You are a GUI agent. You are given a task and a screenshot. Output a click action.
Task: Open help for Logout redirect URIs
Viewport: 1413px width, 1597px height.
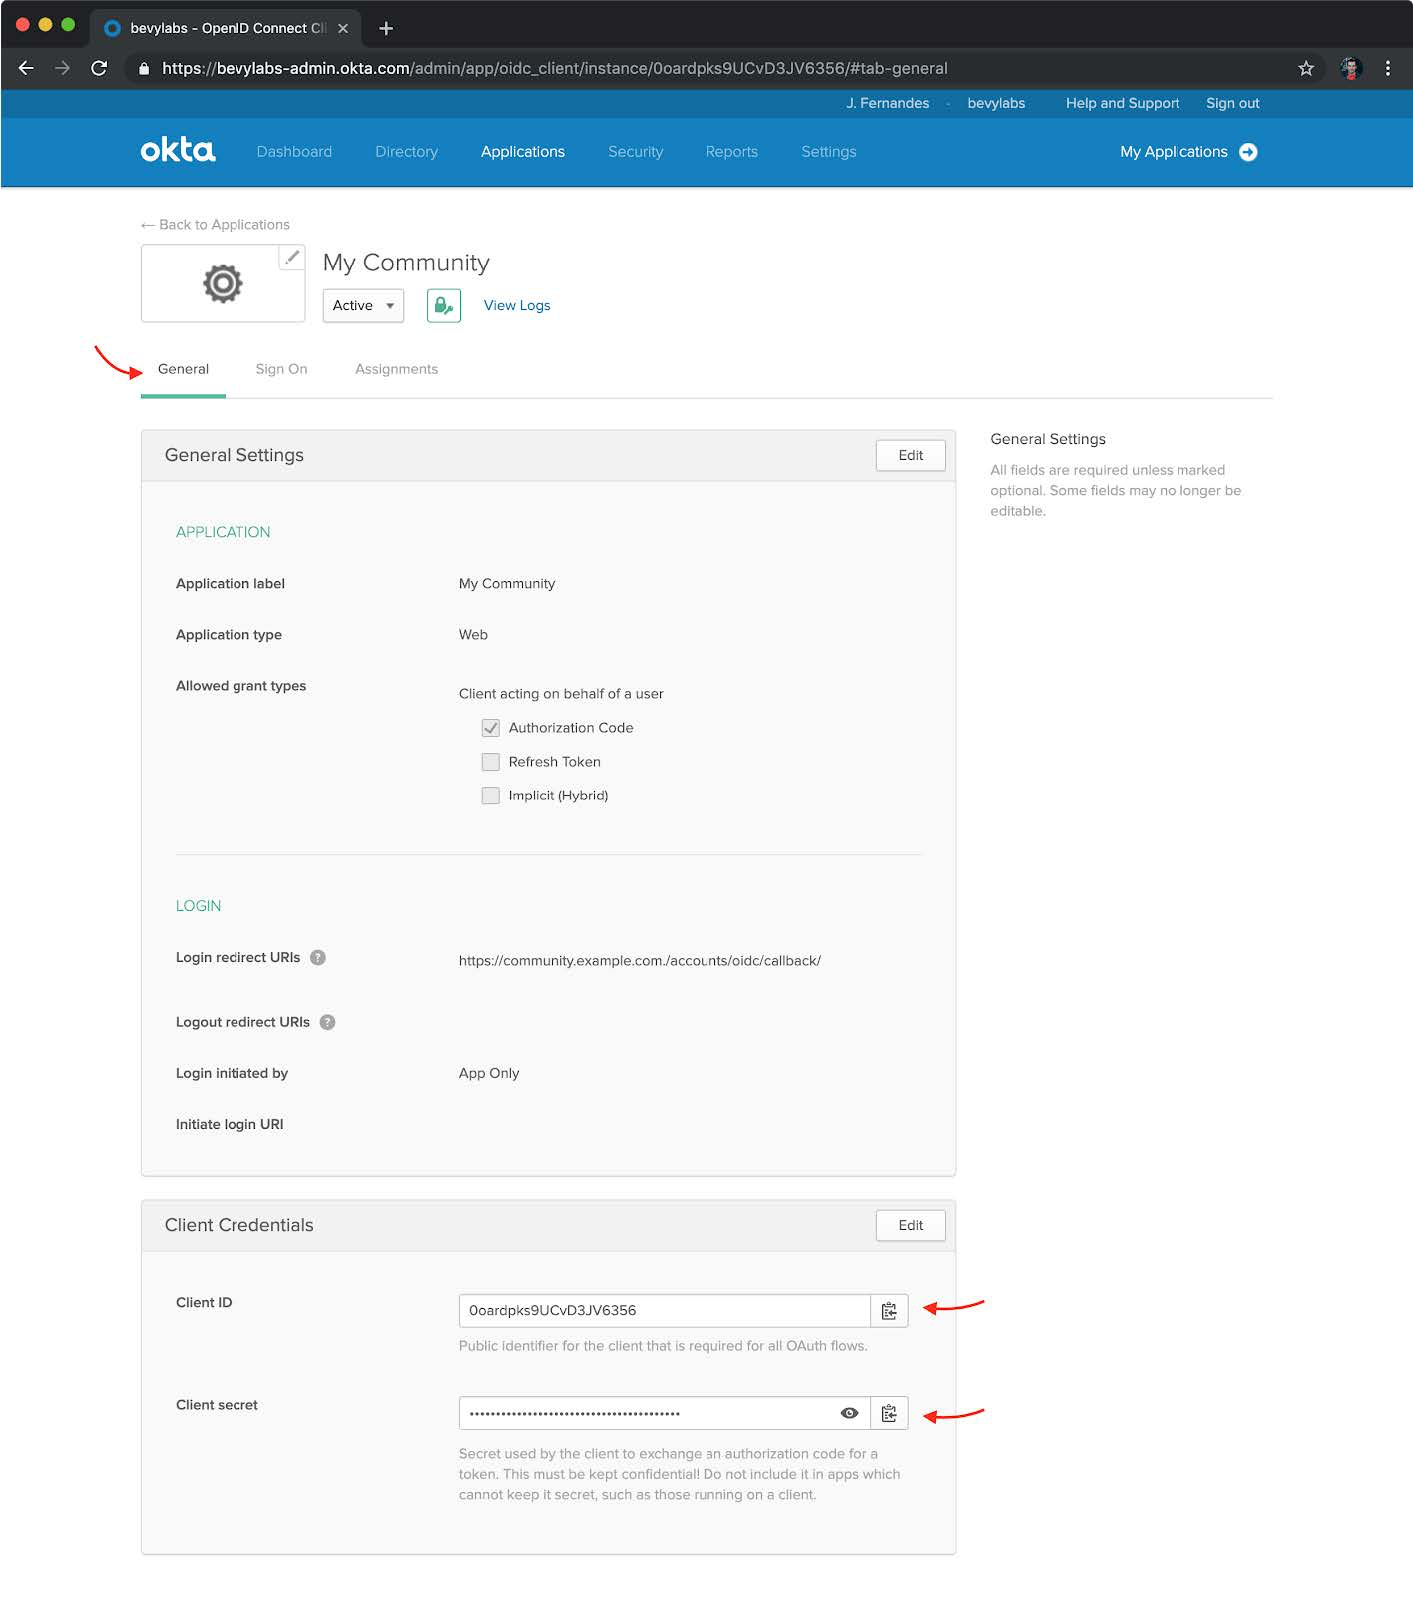[327, 1022]
